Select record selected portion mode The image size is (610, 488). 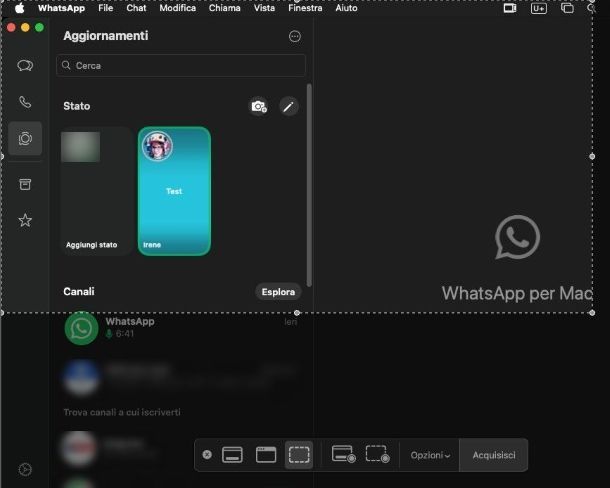pos(377,454)
